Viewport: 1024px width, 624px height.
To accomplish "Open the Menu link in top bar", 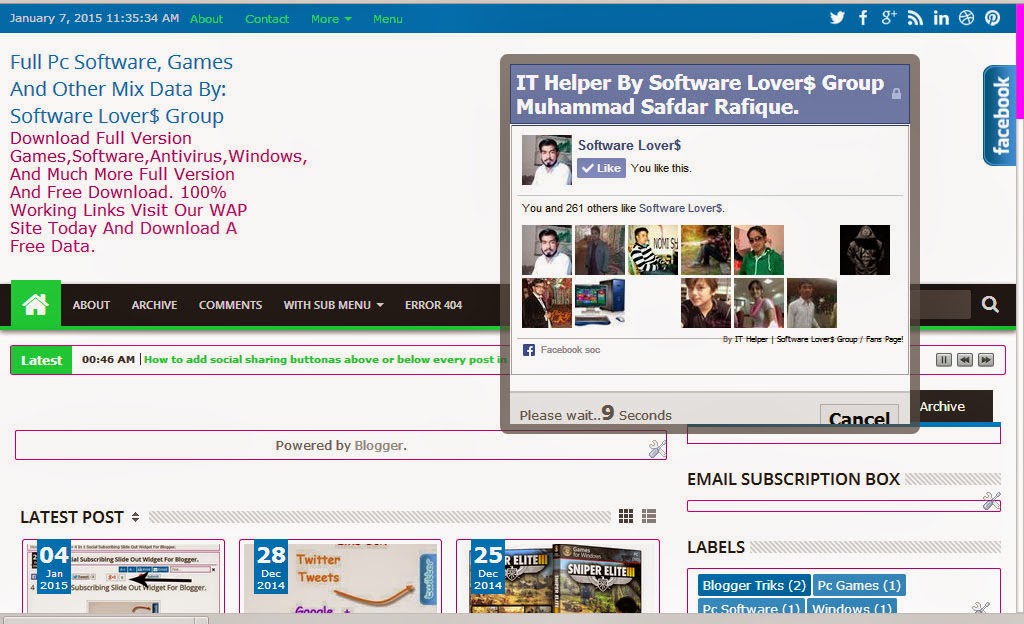I will click(x=387, y=19).
